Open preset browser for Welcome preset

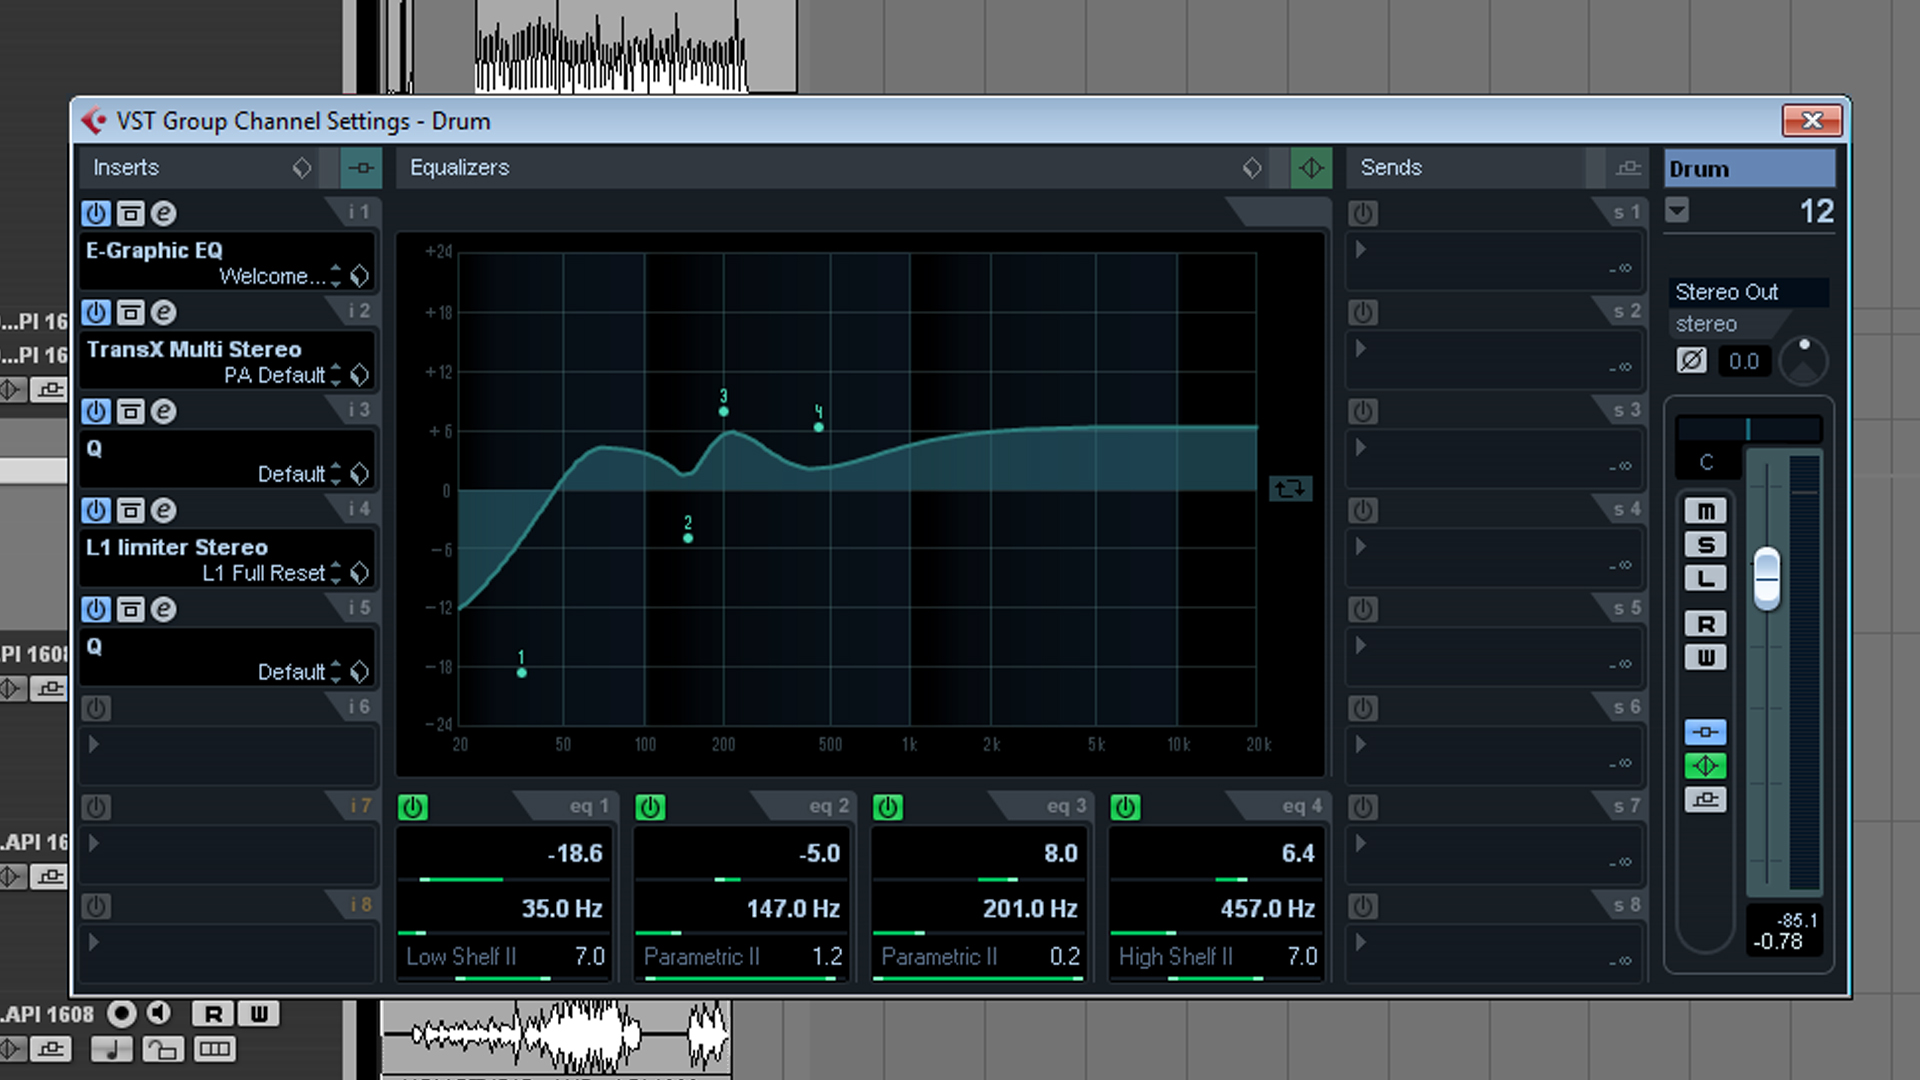(360, 276)
